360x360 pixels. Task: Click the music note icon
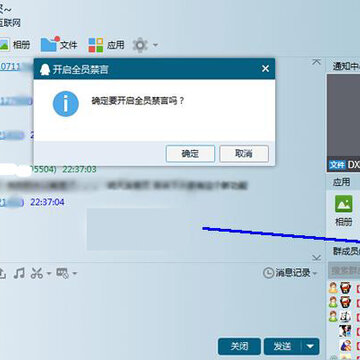point(19,273)
